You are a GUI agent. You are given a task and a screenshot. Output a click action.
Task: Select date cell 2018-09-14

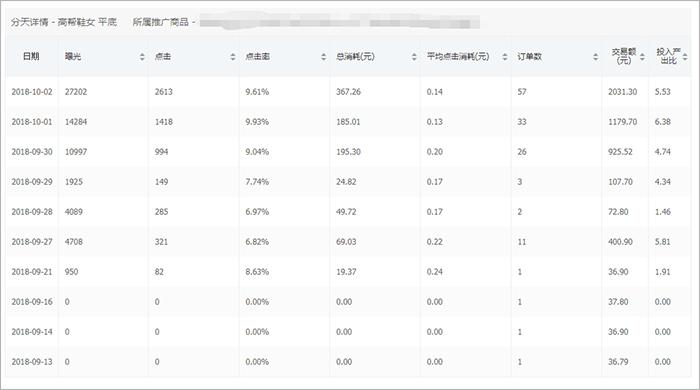(x=32, y=332)
